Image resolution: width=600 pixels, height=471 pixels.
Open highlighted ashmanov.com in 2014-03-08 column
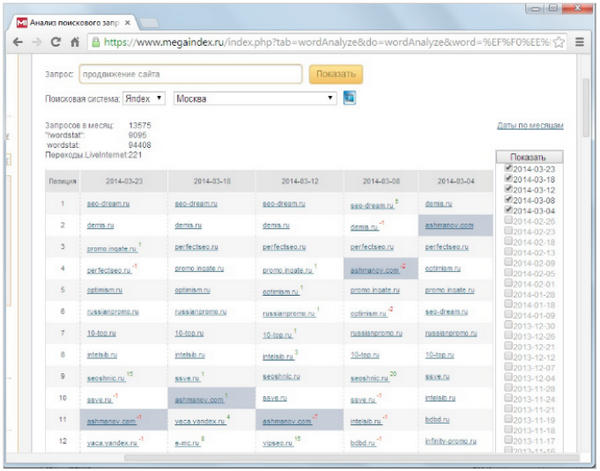[x=375, y=270]
